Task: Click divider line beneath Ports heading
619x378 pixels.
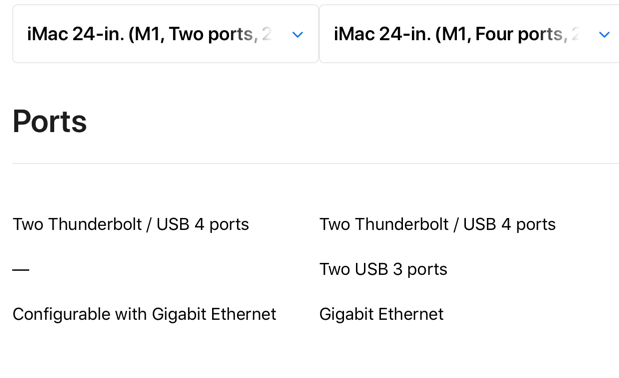Action: pos(315,163)
